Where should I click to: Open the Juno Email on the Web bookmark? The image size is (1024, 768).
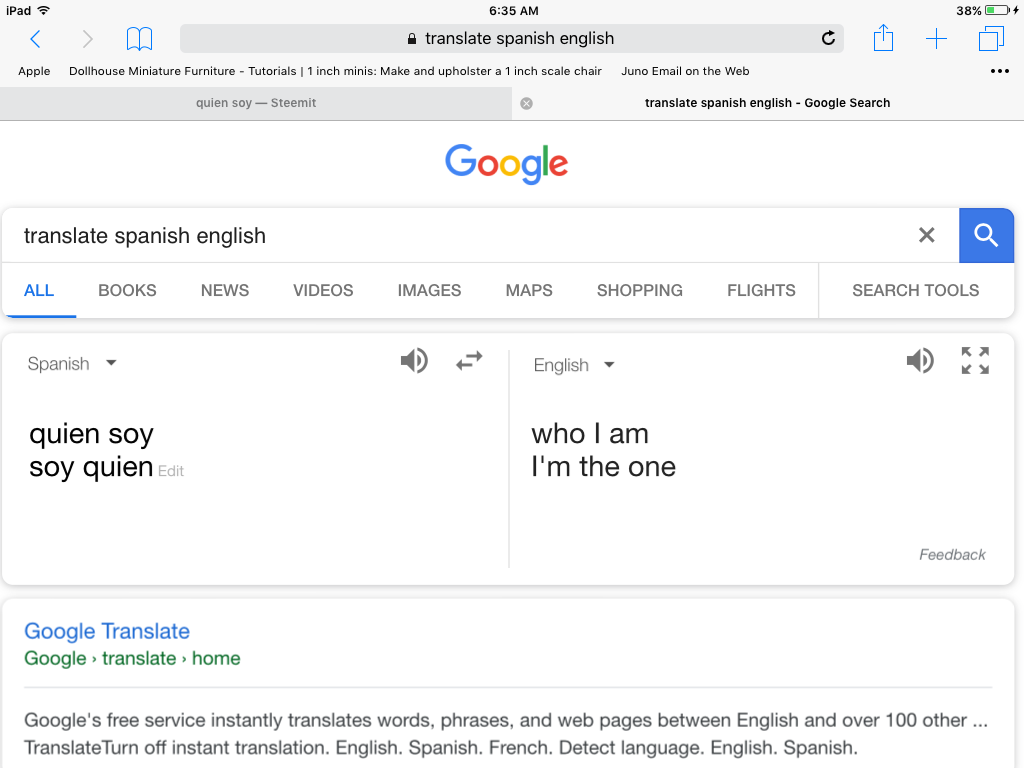tap(685, 71)
